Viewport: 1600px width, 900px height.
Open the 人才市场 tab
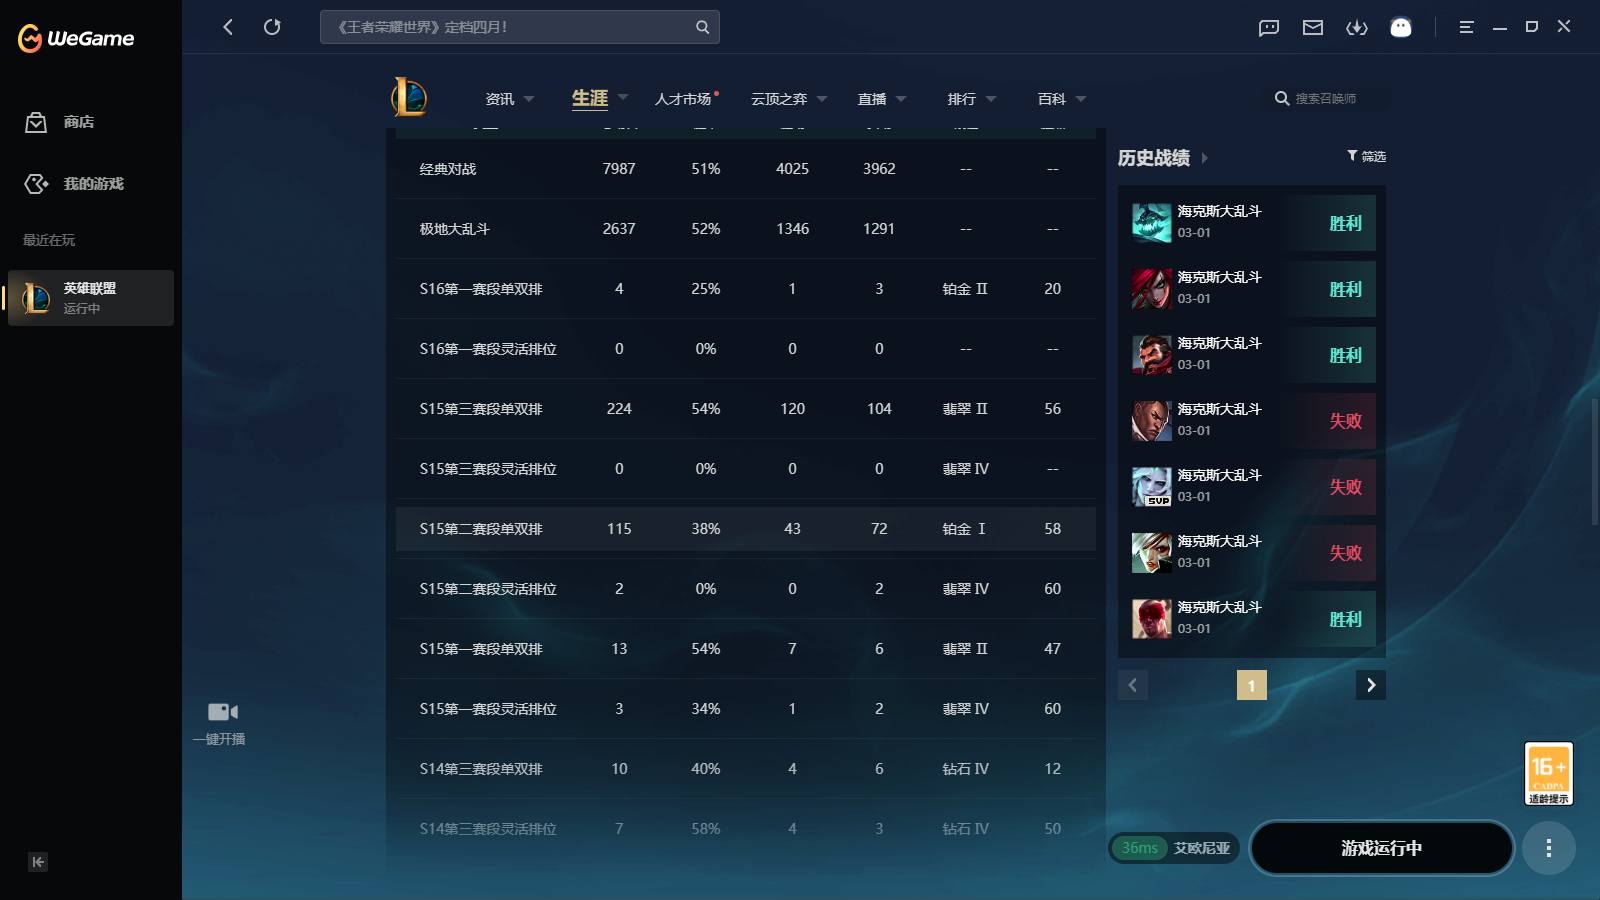686,99
